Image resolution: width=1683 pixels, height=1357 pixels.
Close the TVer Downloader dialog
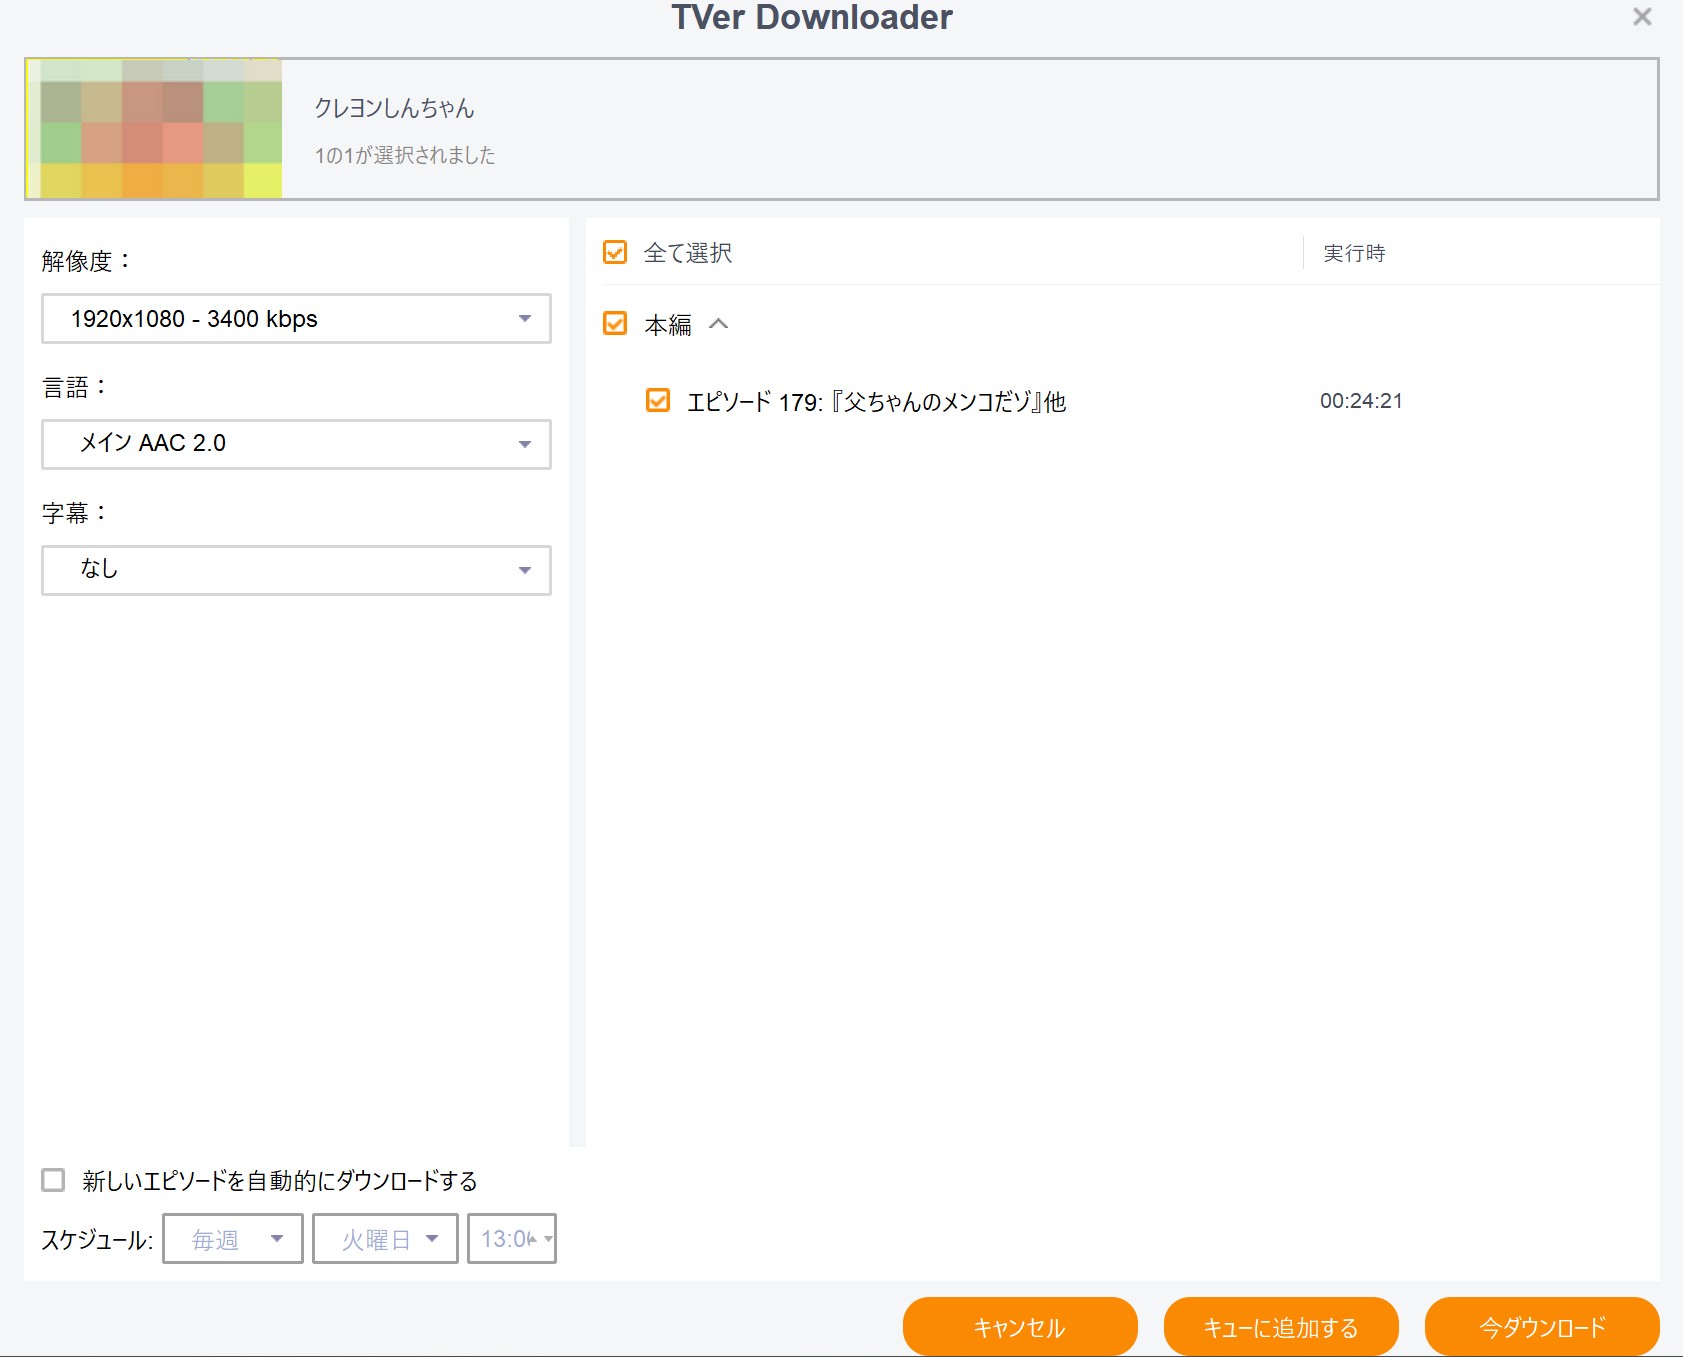coord(1642,17)
